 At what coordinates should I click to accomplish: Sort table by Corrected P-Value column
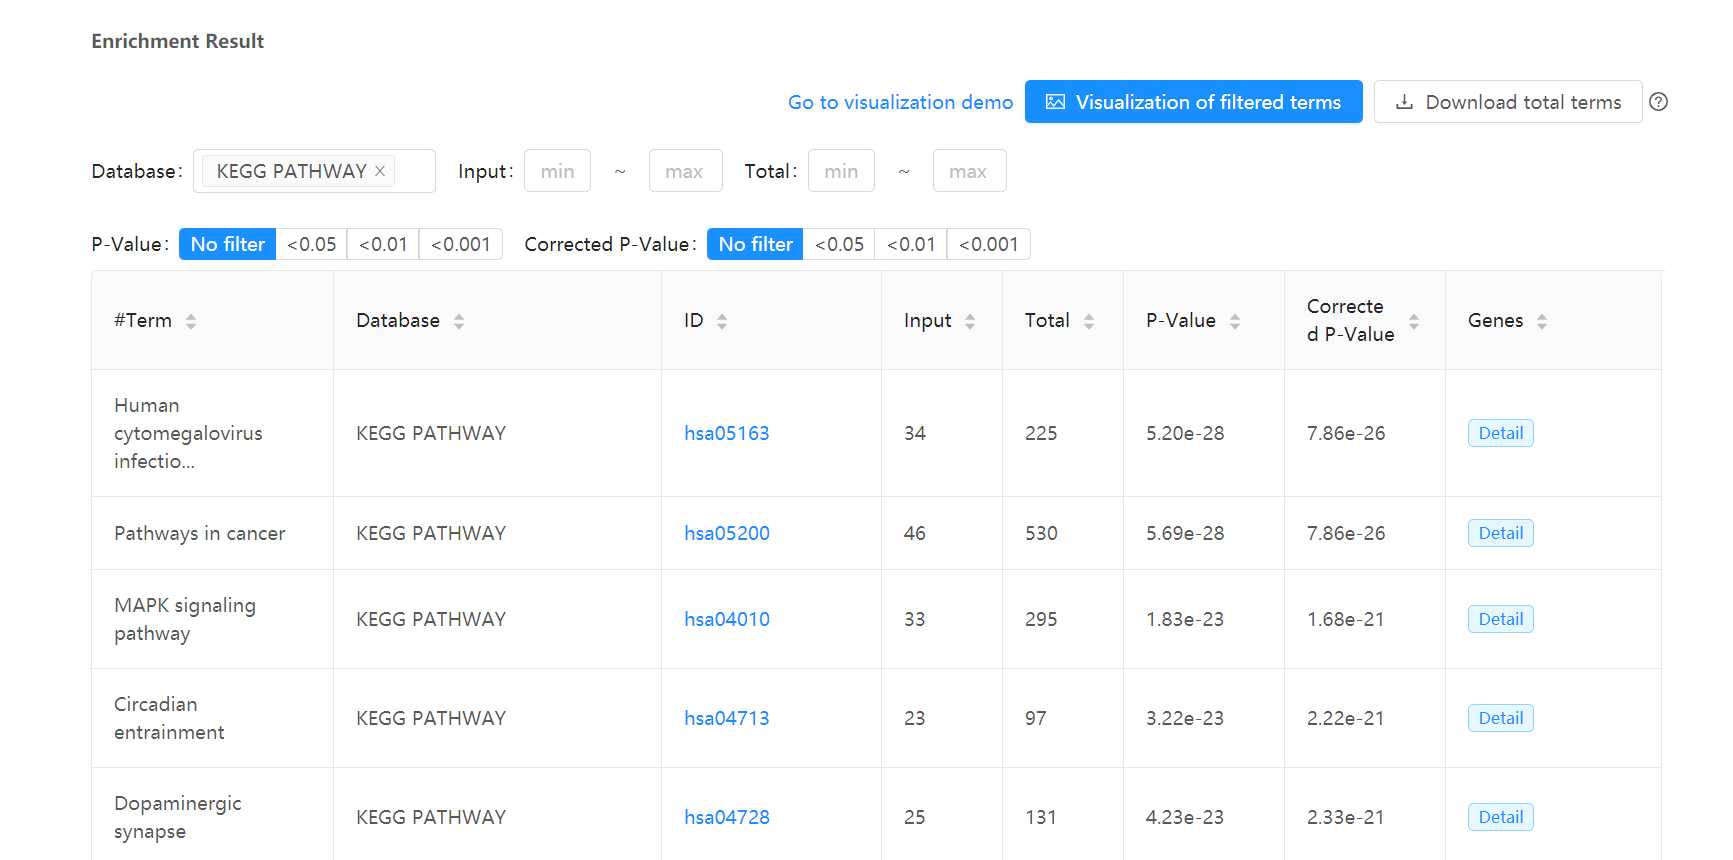[1414, 321]
